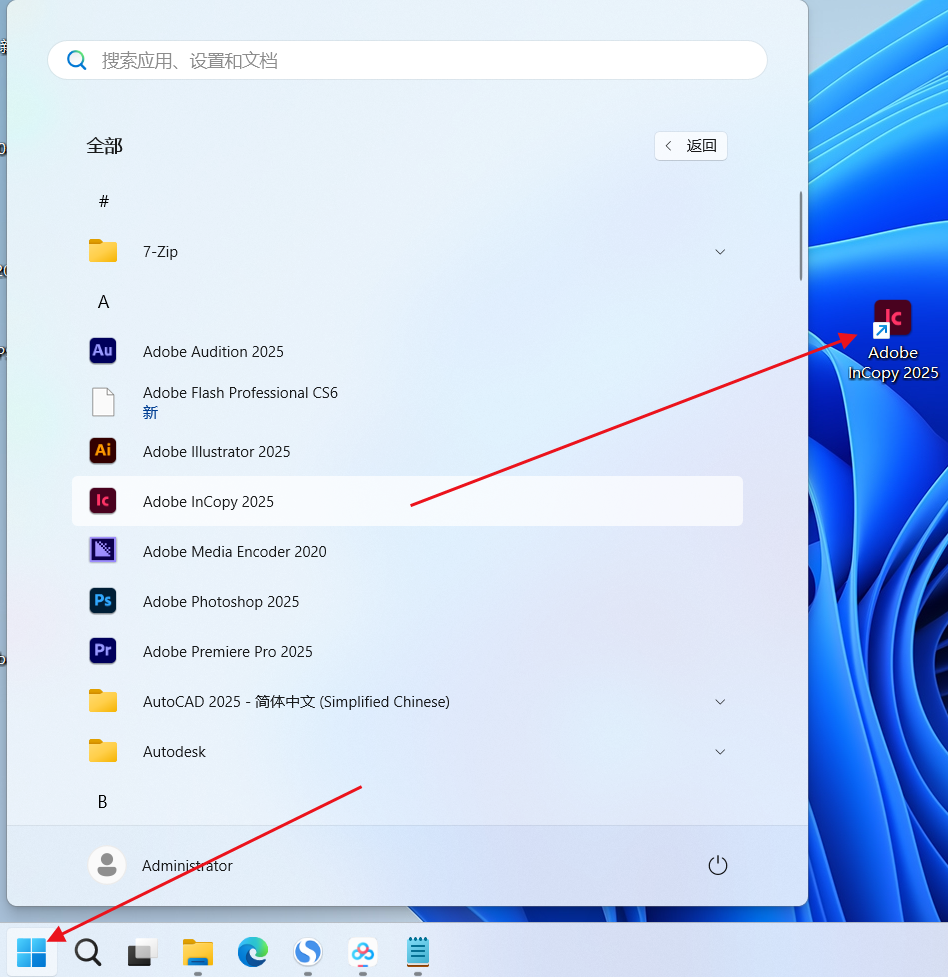The width and height of the screenshot is (948, 977).
Task: Open the Notepad taskbar icon
Action: point(418,952)
